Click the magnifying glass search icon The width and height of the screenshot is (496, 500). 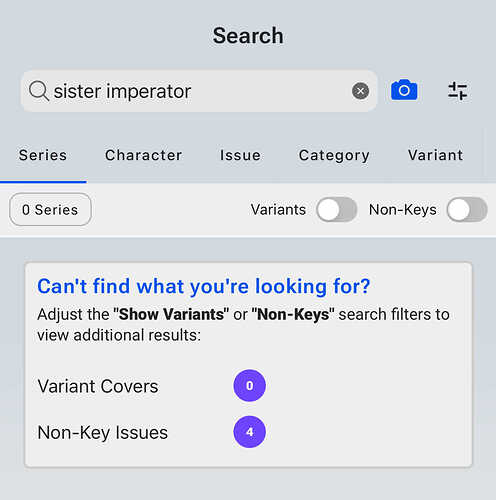point(39,91)
